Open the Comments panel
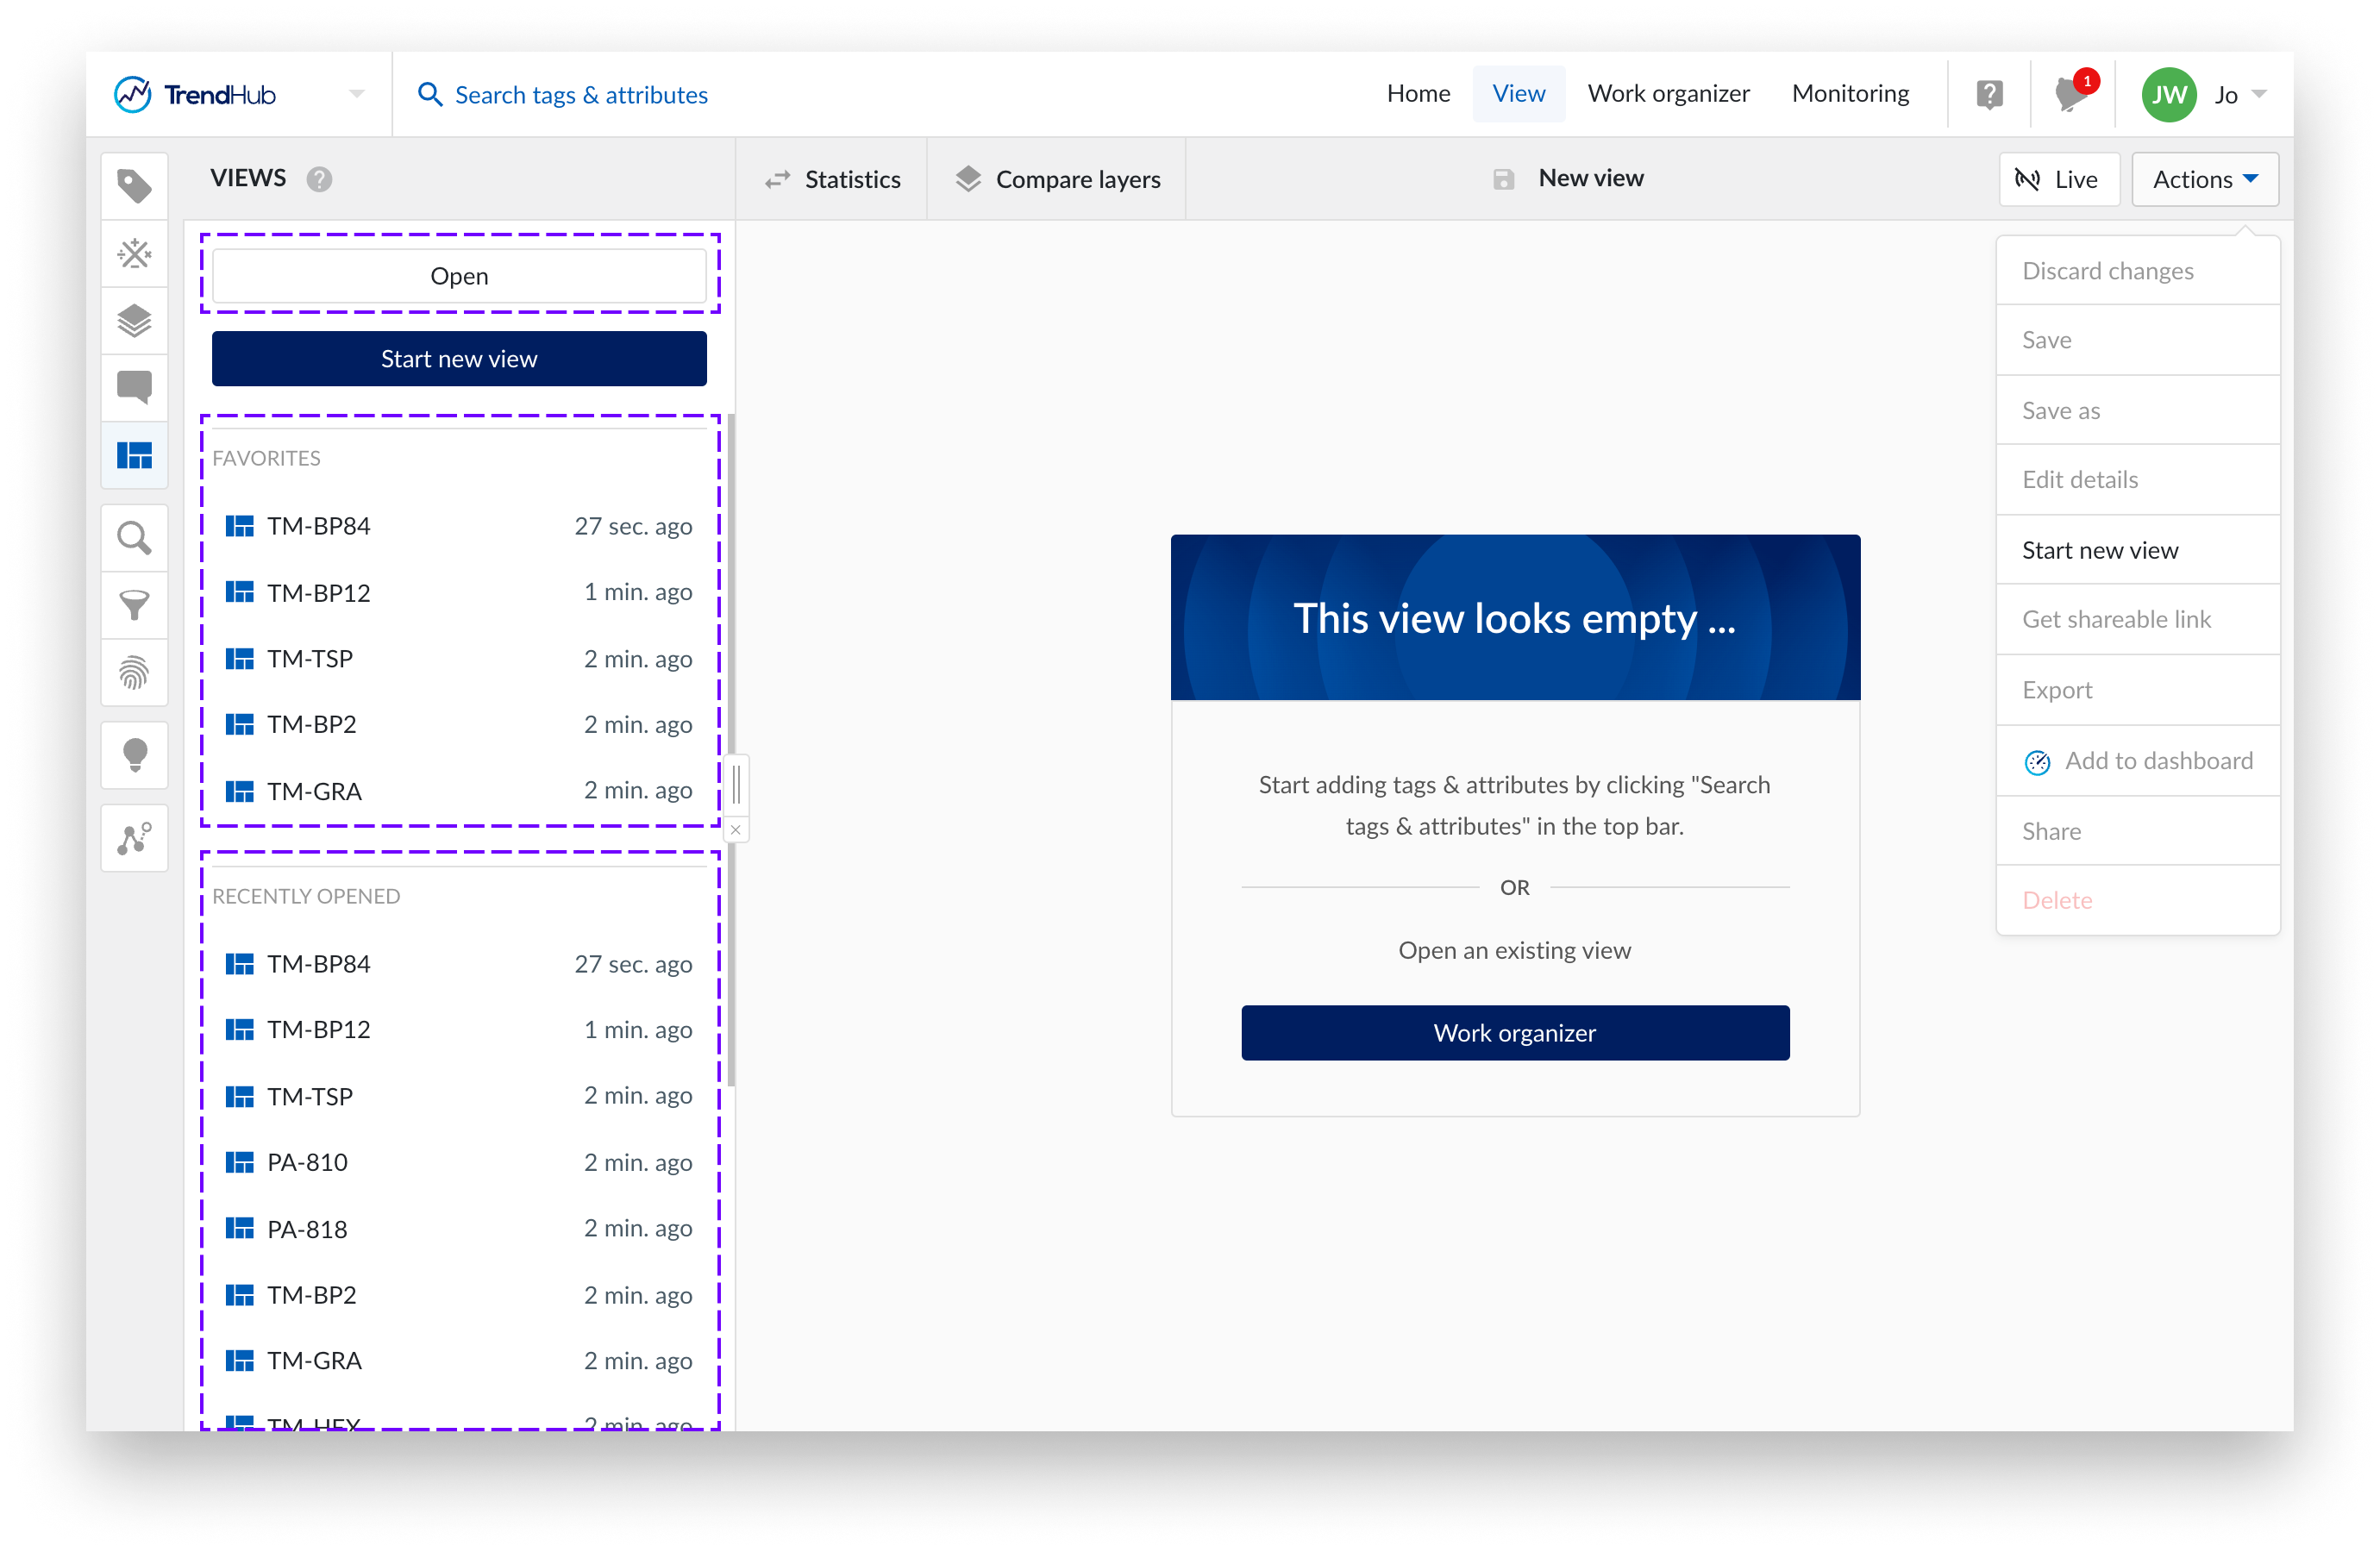The width and height of the screenshot is (2380, 1552). (135, 388)
